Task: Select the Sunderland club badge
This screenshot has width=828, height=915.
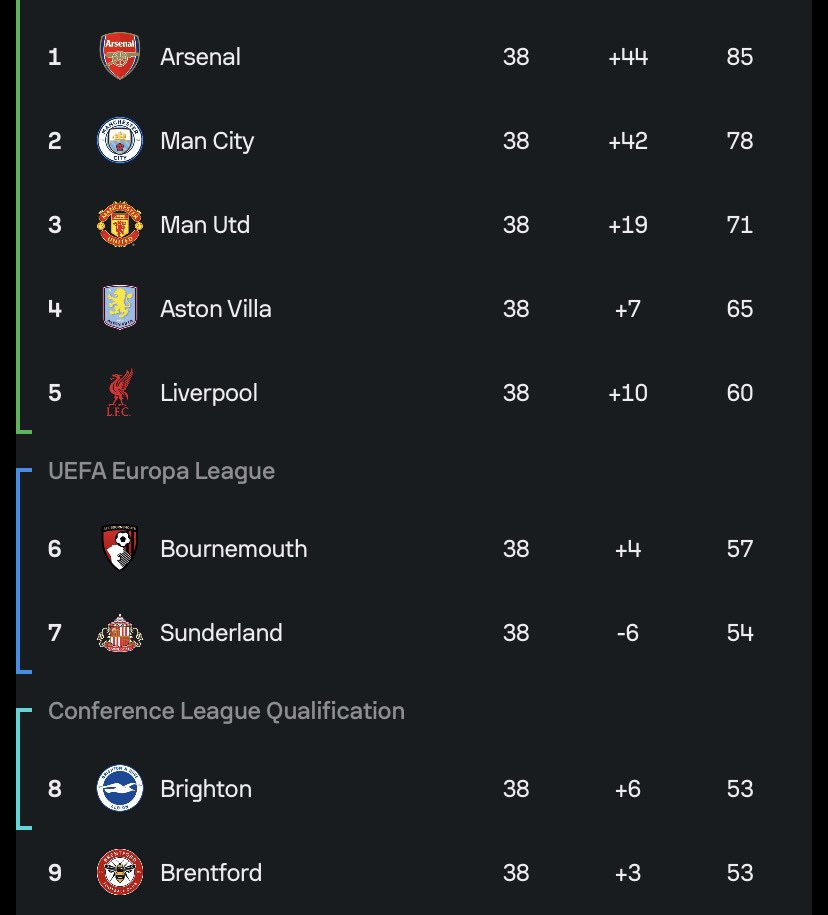Action: [120, 633]
